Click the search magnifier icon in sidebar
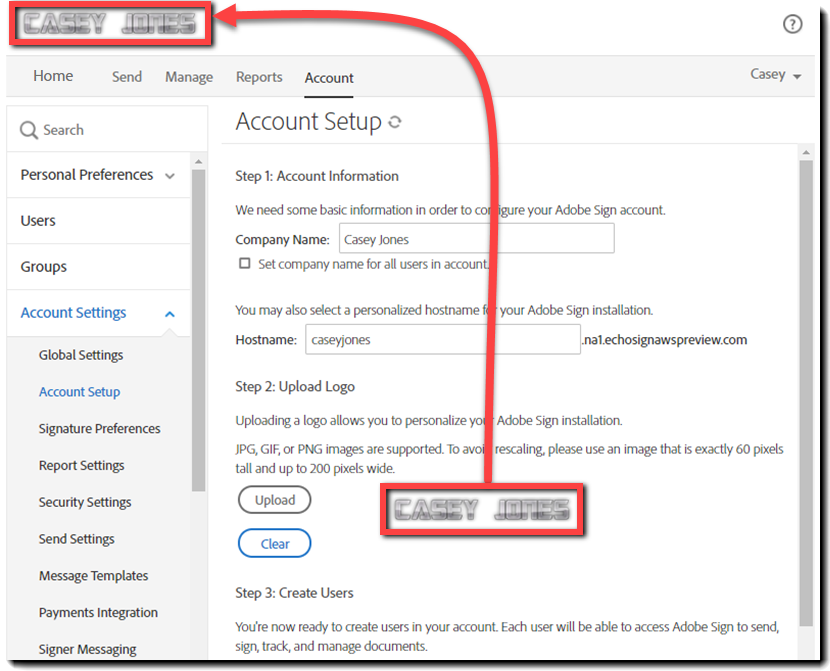Screen dimensions: 830x671 point(28,129)
